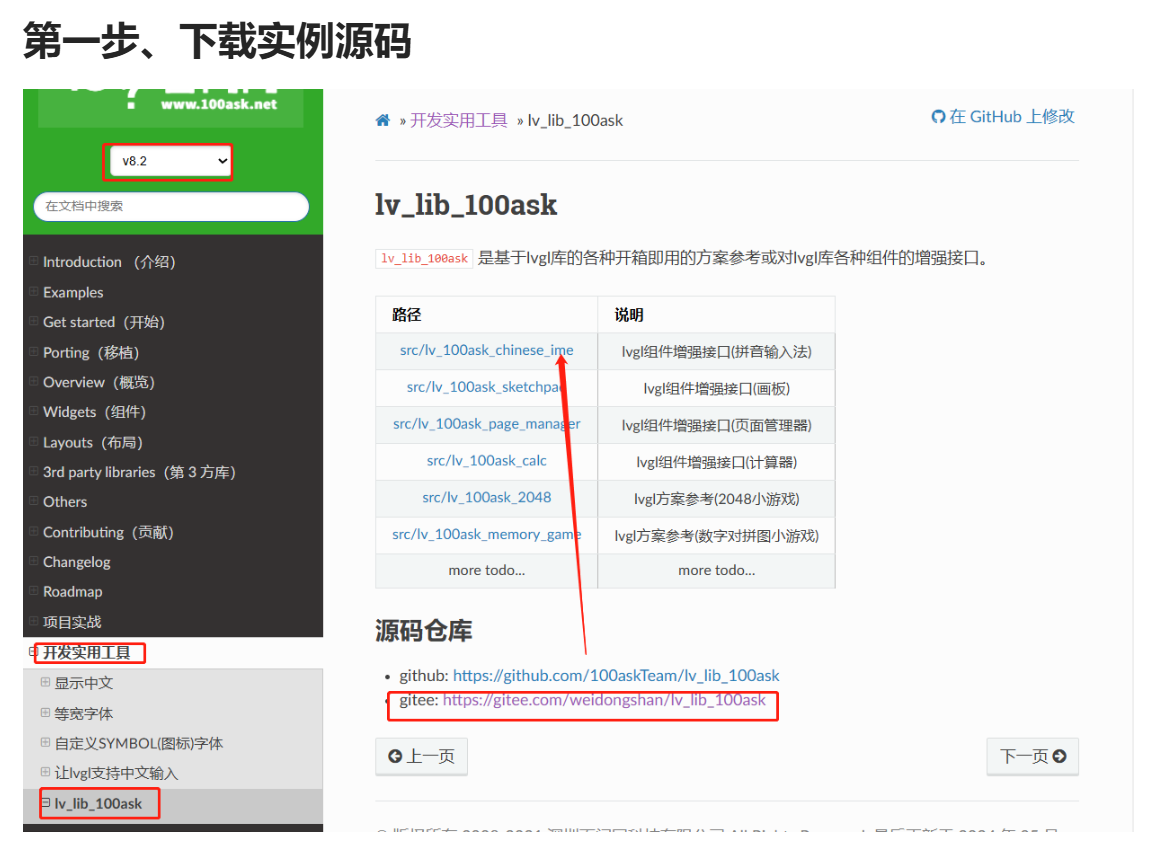Viewport: 1154px width, 861px height.
Task: Click the lvgl组件增强接口(拼音输入法) cell
Action: [716, 352]
